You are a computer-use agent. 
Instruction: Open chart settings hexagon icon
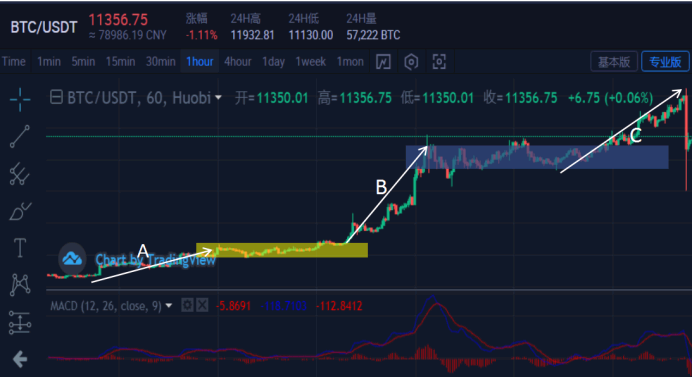(x=411, y=62)
